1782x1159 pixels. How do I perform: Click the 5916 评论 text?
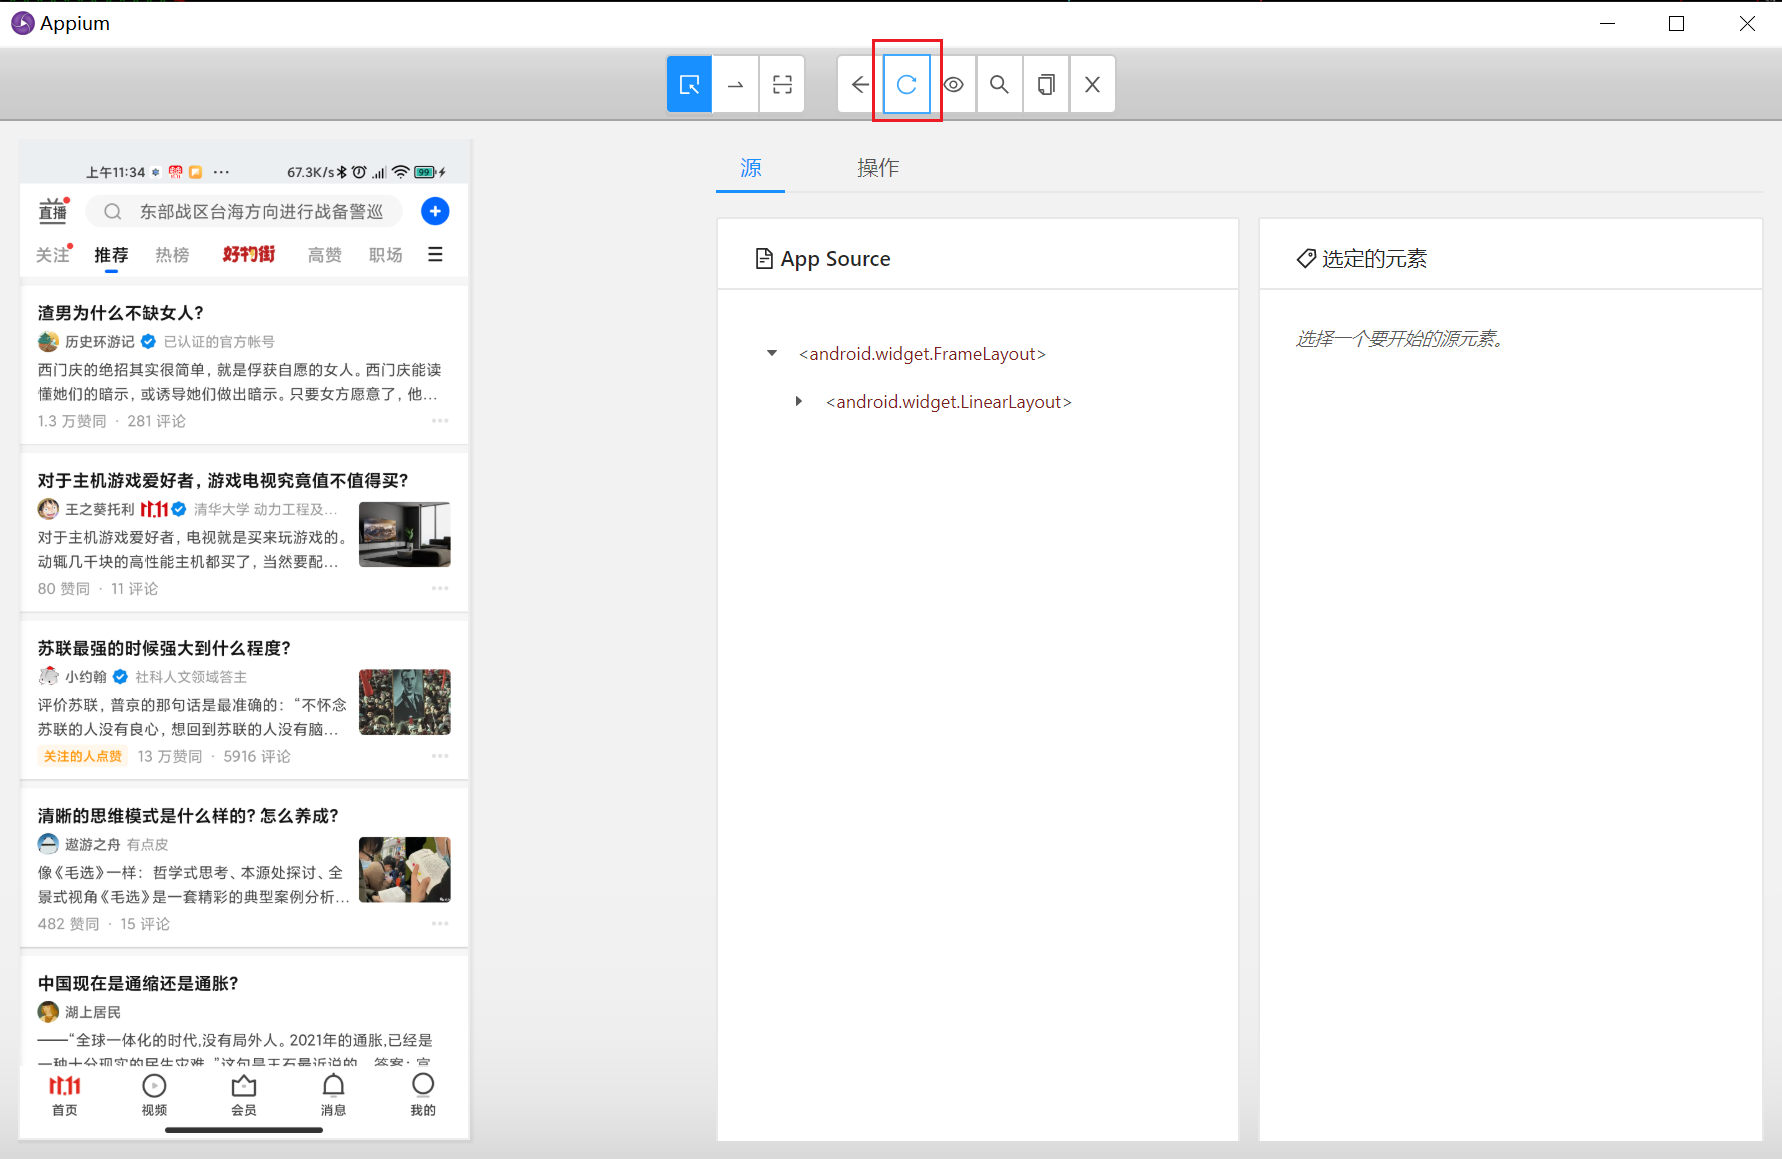[x=257, y=756]
